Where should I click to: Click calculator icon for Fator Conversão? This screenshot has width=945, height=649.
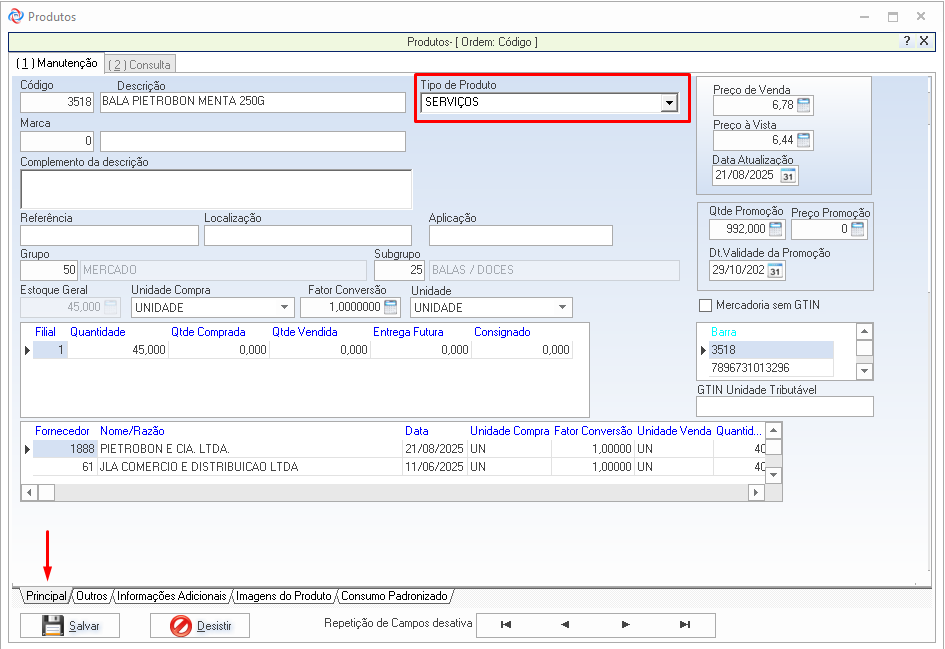[391, 307]
